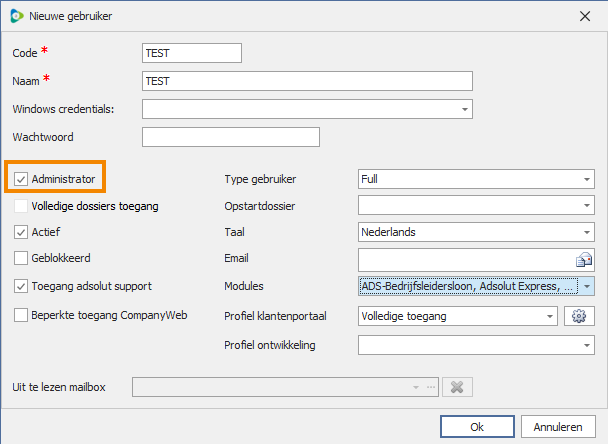The image size is (608, 444).
Task: Open the Profiel ontwikkeling dropdown
Action: click(586, 345)
